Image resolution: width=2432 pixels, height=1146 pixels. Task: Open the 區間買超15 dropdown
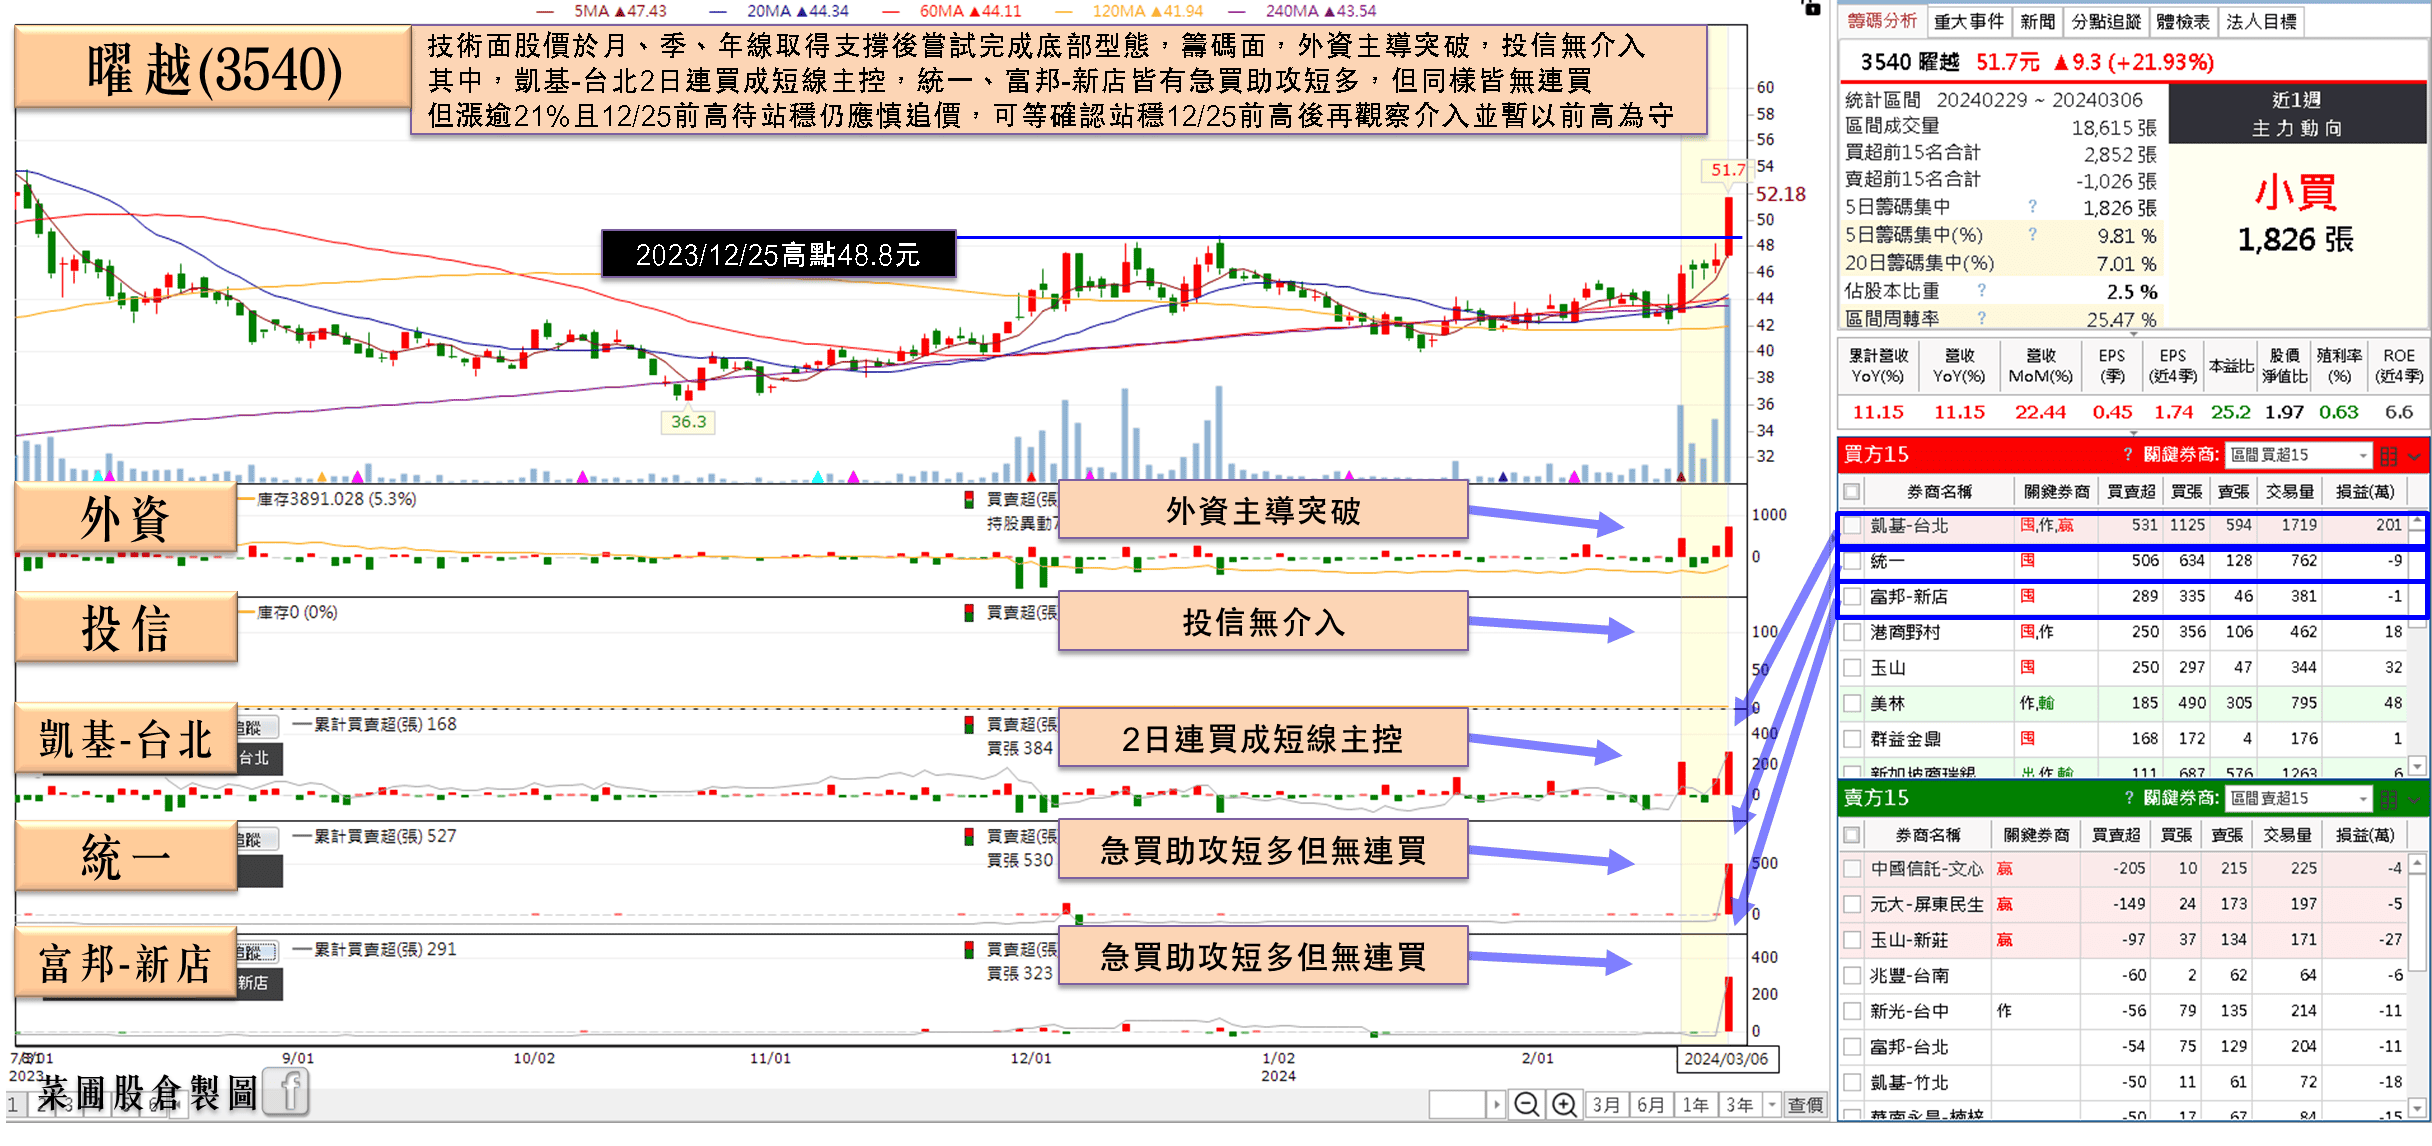coord(2299,455)
